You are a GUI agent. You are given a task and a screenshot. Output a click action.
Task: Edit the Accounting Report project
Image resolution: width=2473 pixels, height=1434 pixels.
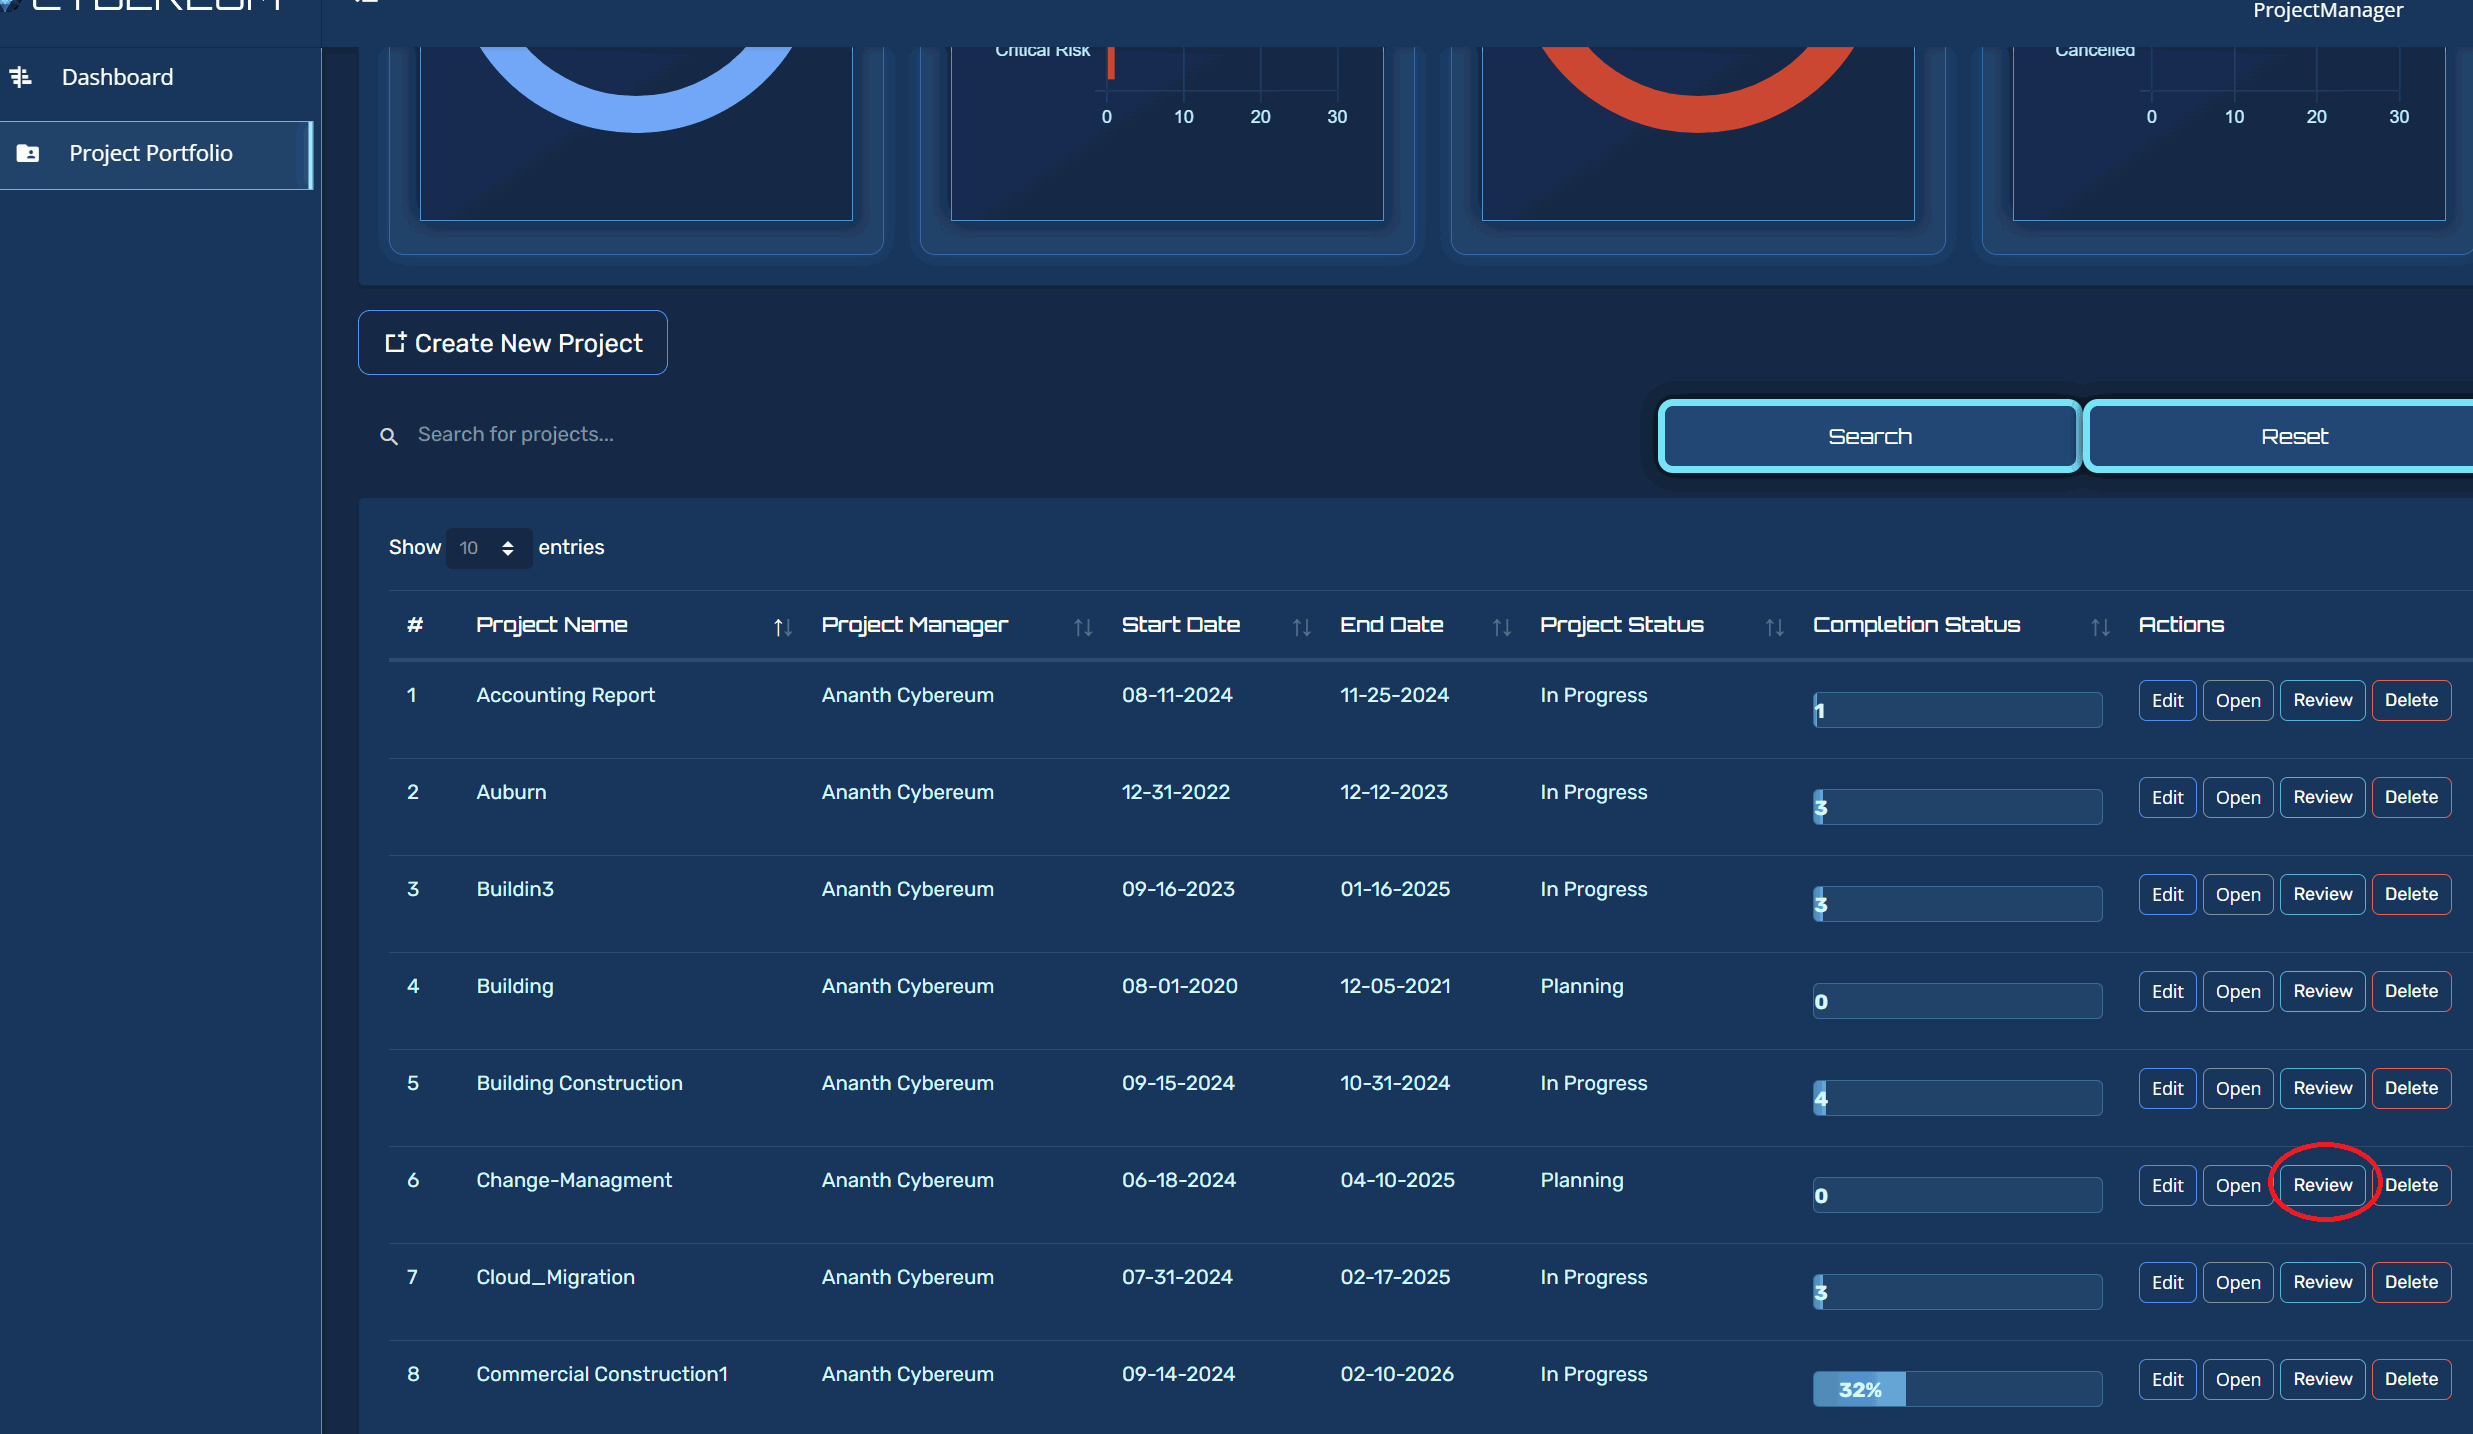2167,700
